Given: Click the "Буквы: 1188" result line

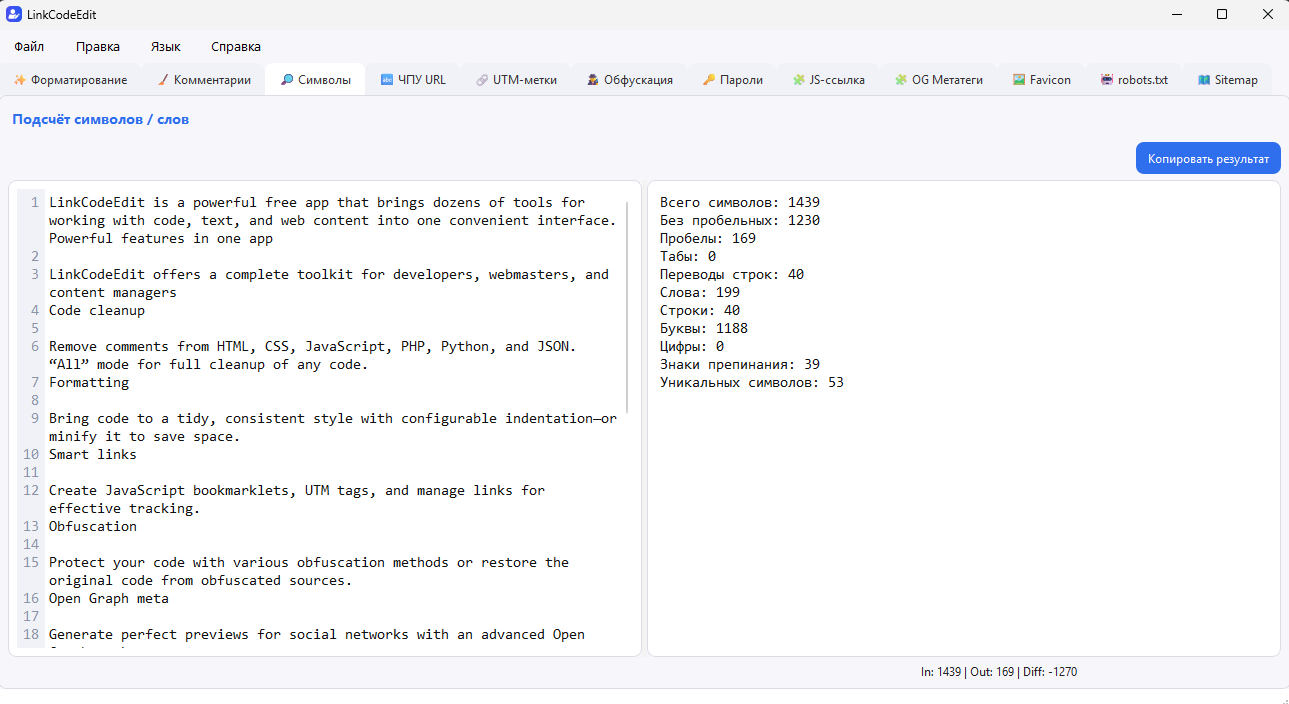Looking at the screenshot, I should [x=704, y=328].
